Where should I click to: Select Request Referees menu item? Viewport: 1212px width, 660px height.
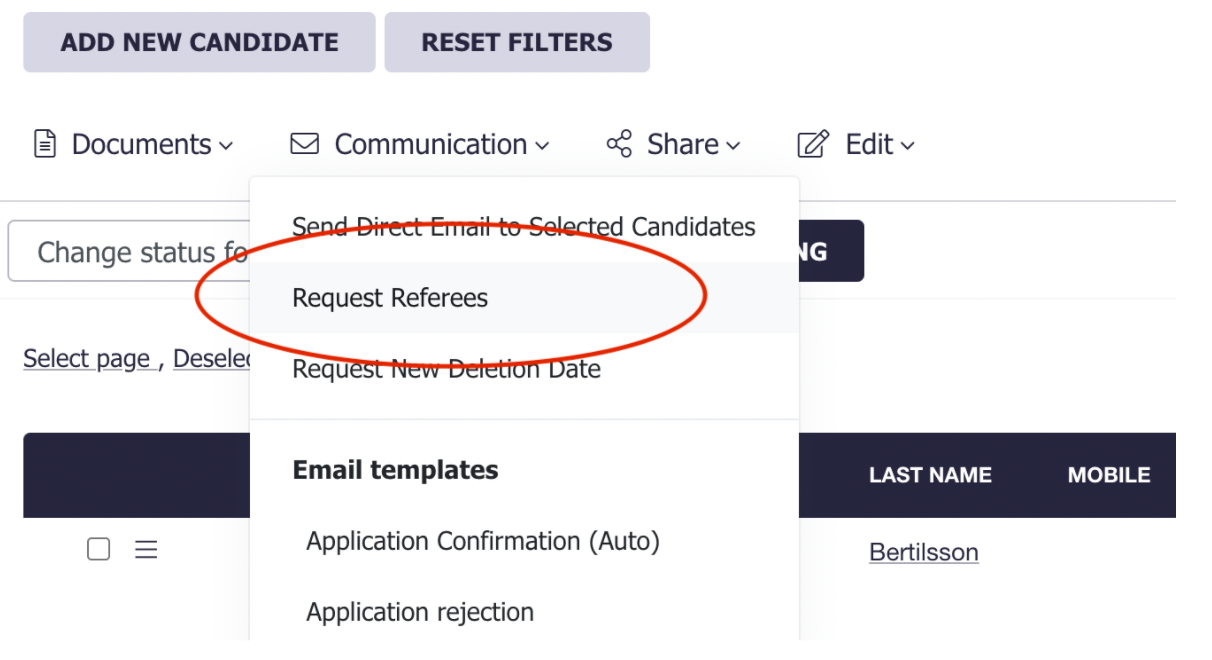pos(524,298)
